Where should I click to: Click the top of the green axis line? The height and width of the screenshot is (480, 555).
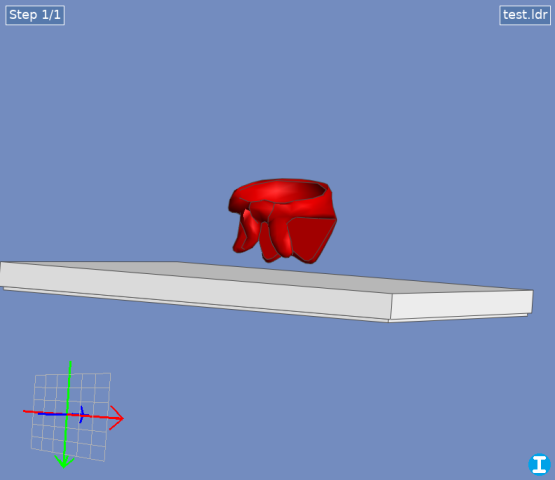(70, 363)
